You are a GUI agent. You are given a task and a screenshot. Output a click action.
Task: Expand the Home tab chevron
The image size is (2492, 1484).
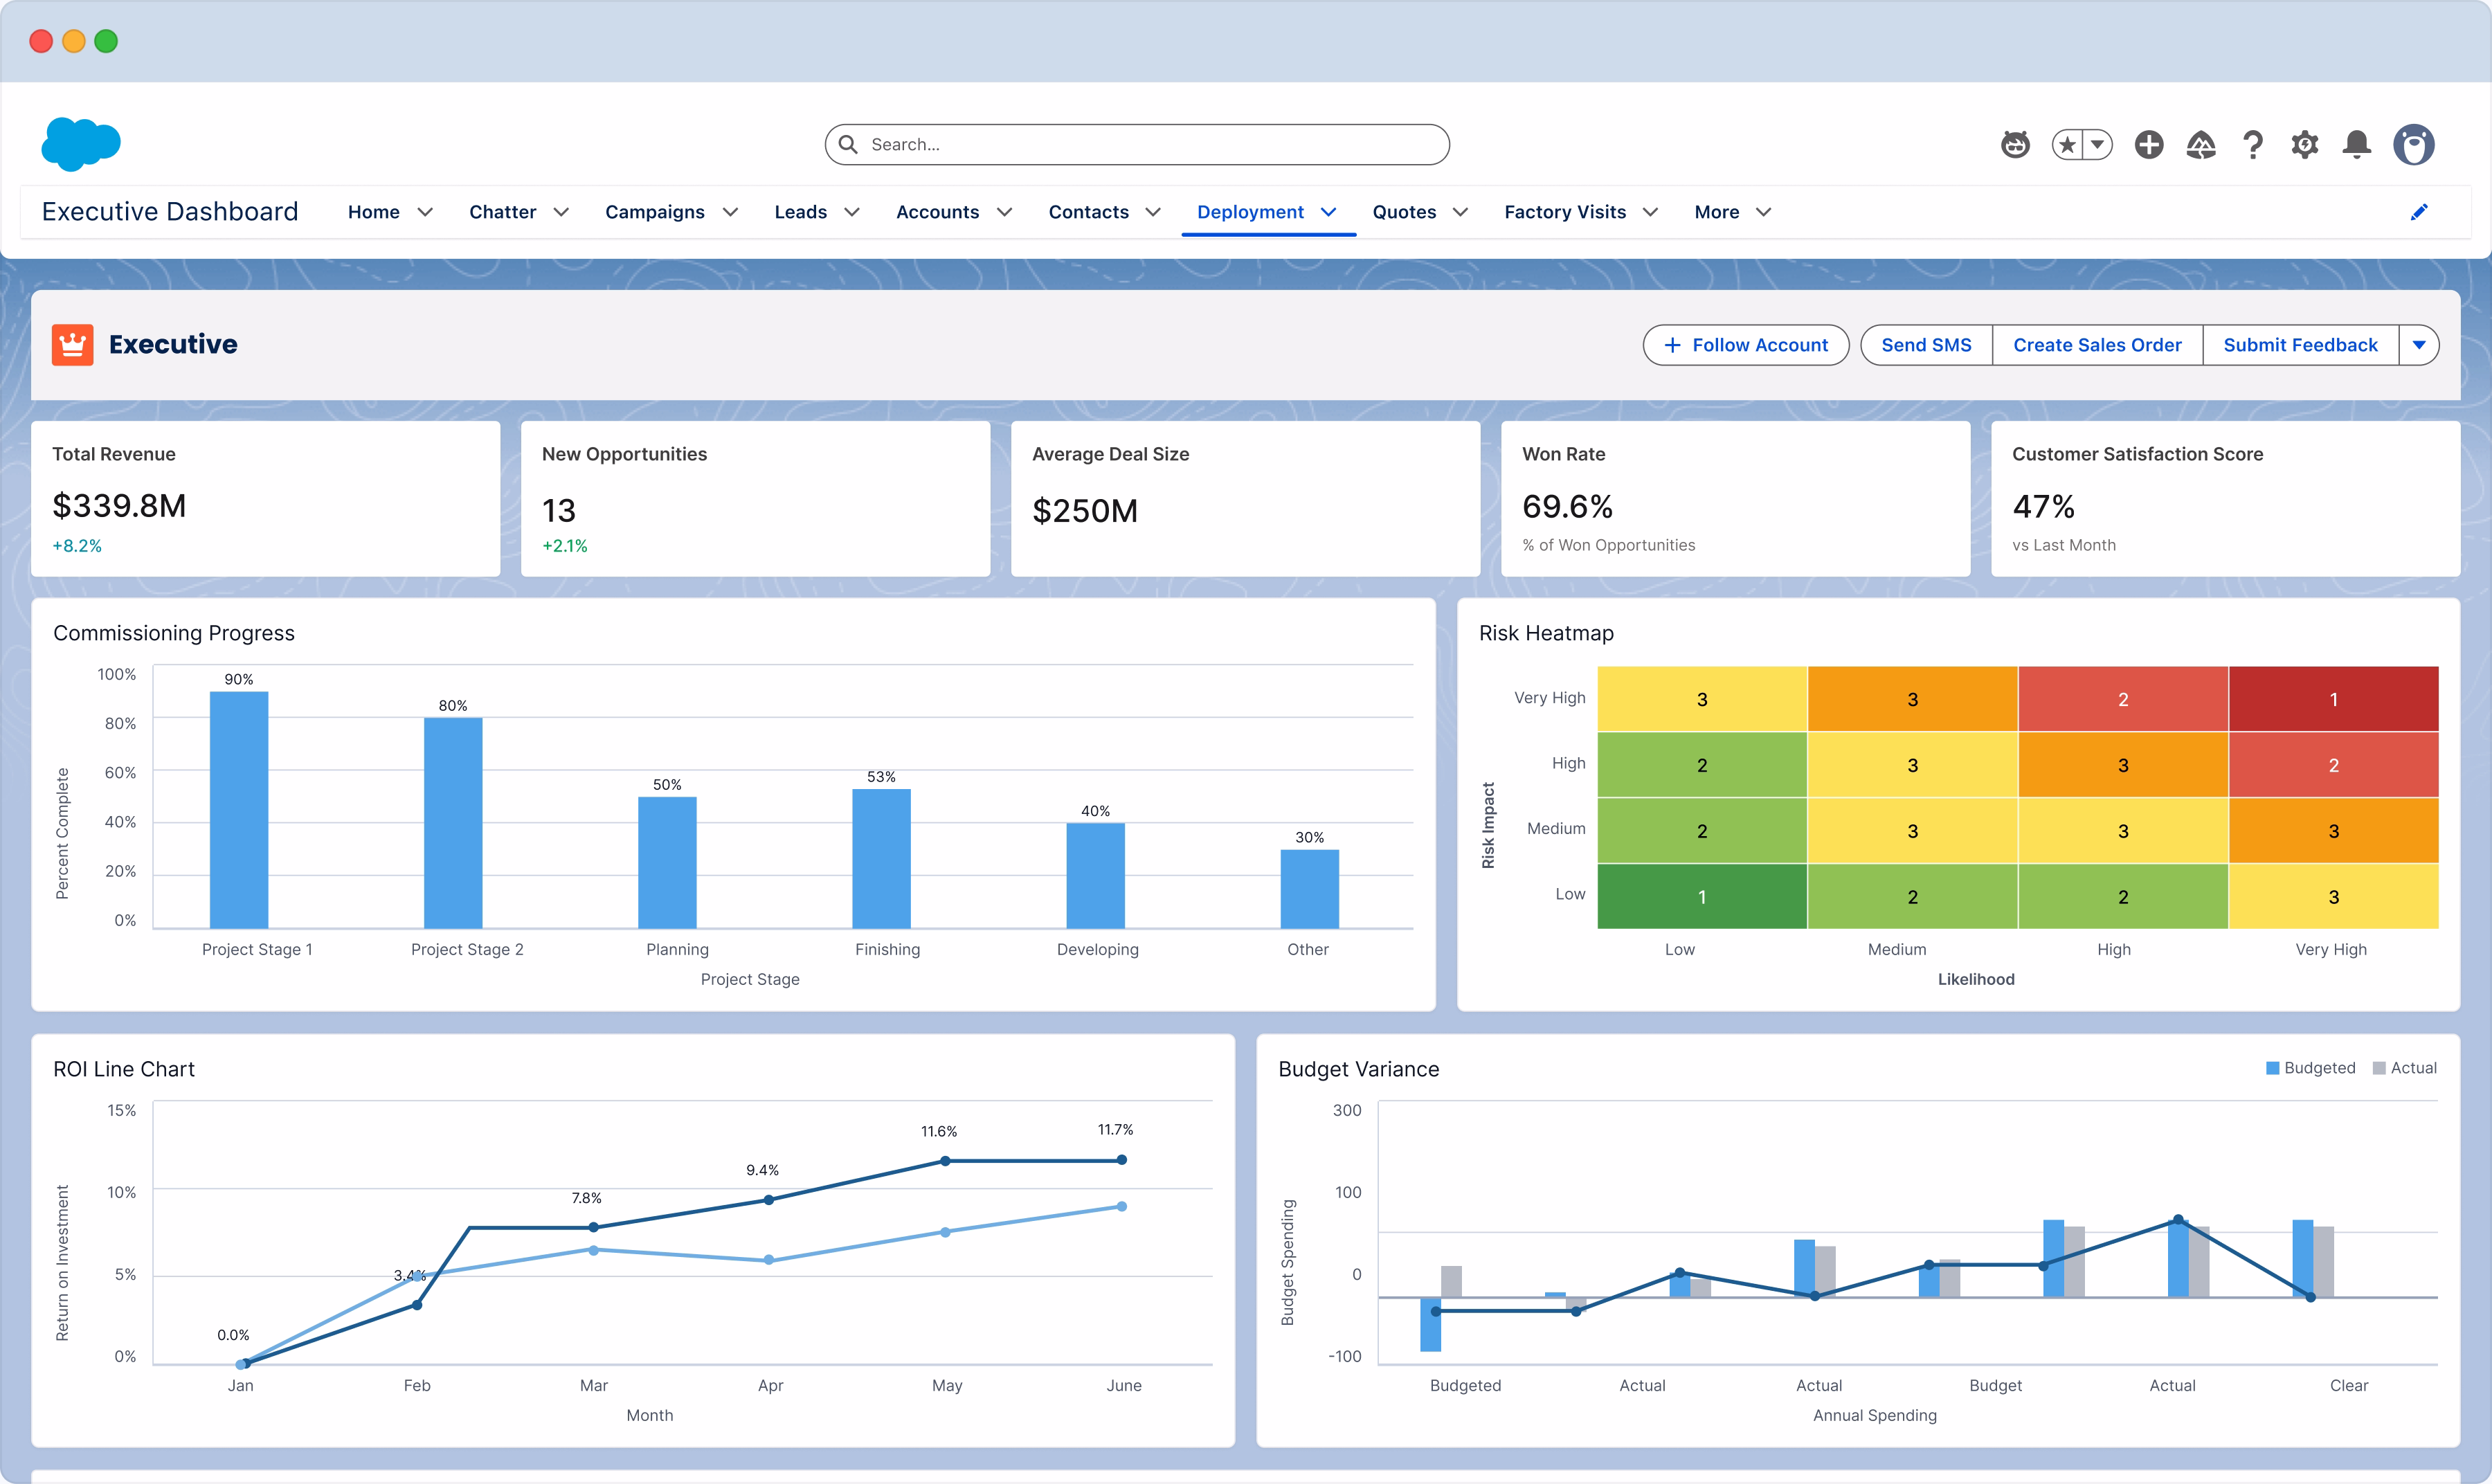tap(425, 212)
